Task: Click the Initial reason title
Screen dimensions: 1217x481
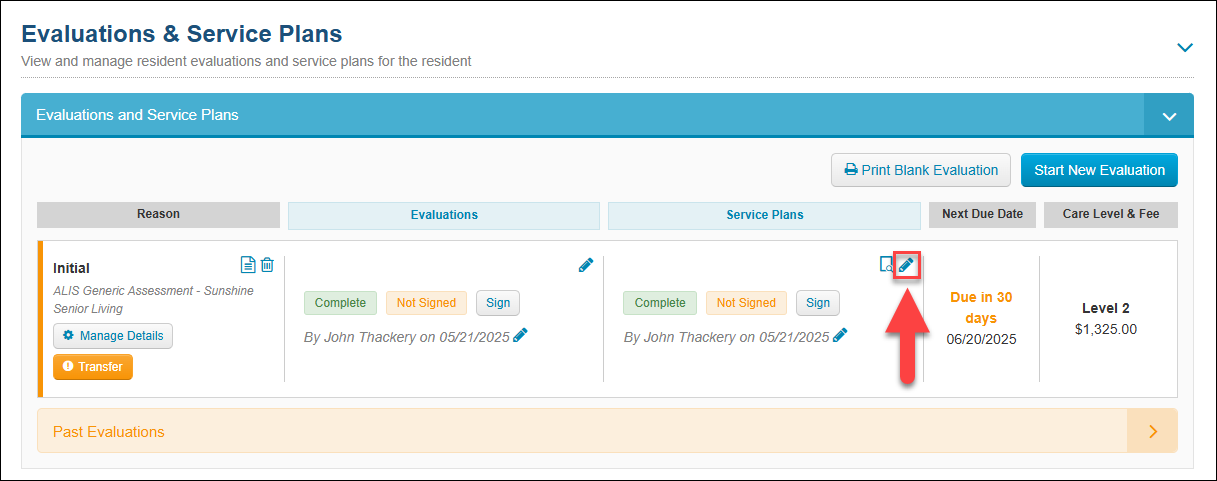Action: point(71,268)
